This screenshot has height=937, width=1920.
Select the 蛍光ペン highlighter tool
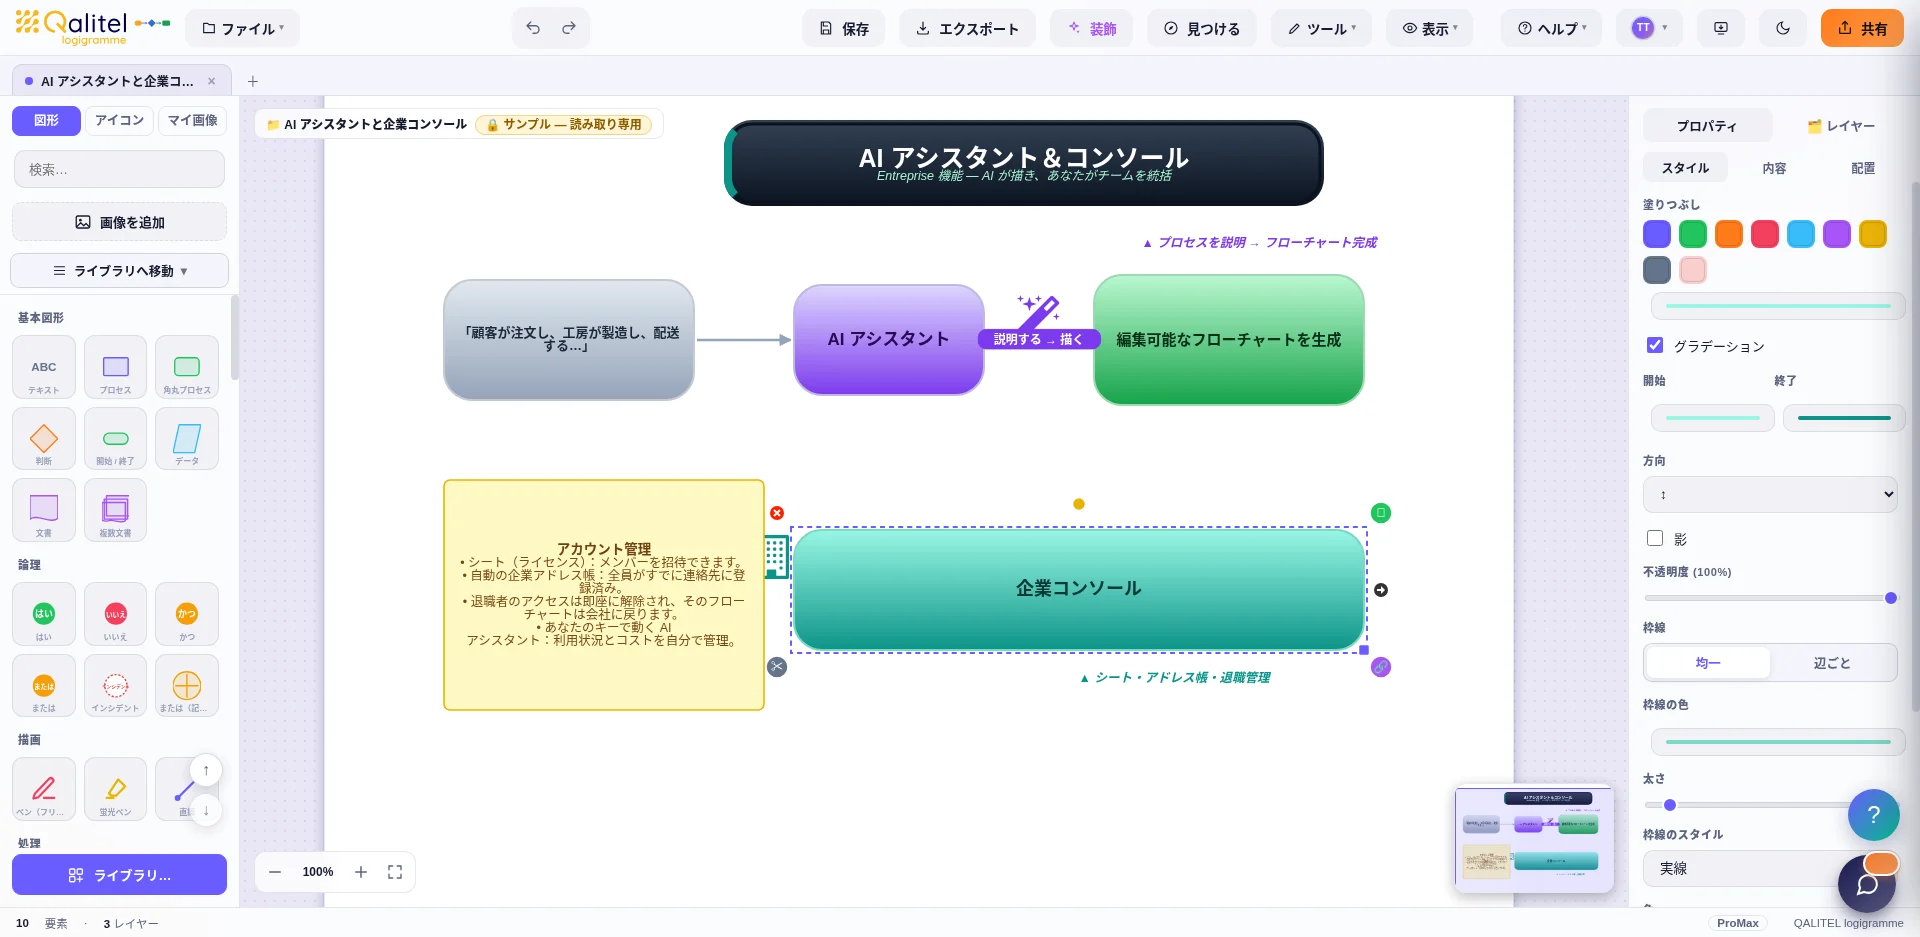pos(116,789)
